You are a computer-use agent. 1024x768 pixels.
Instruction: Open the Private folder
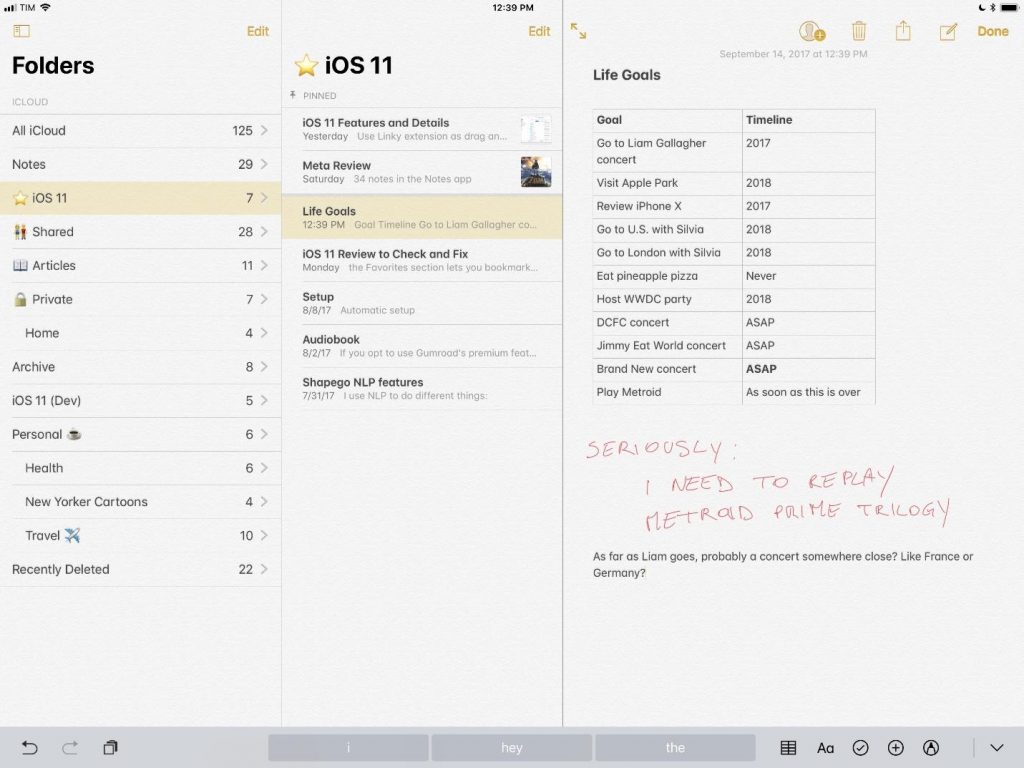[x=140, y=299]
